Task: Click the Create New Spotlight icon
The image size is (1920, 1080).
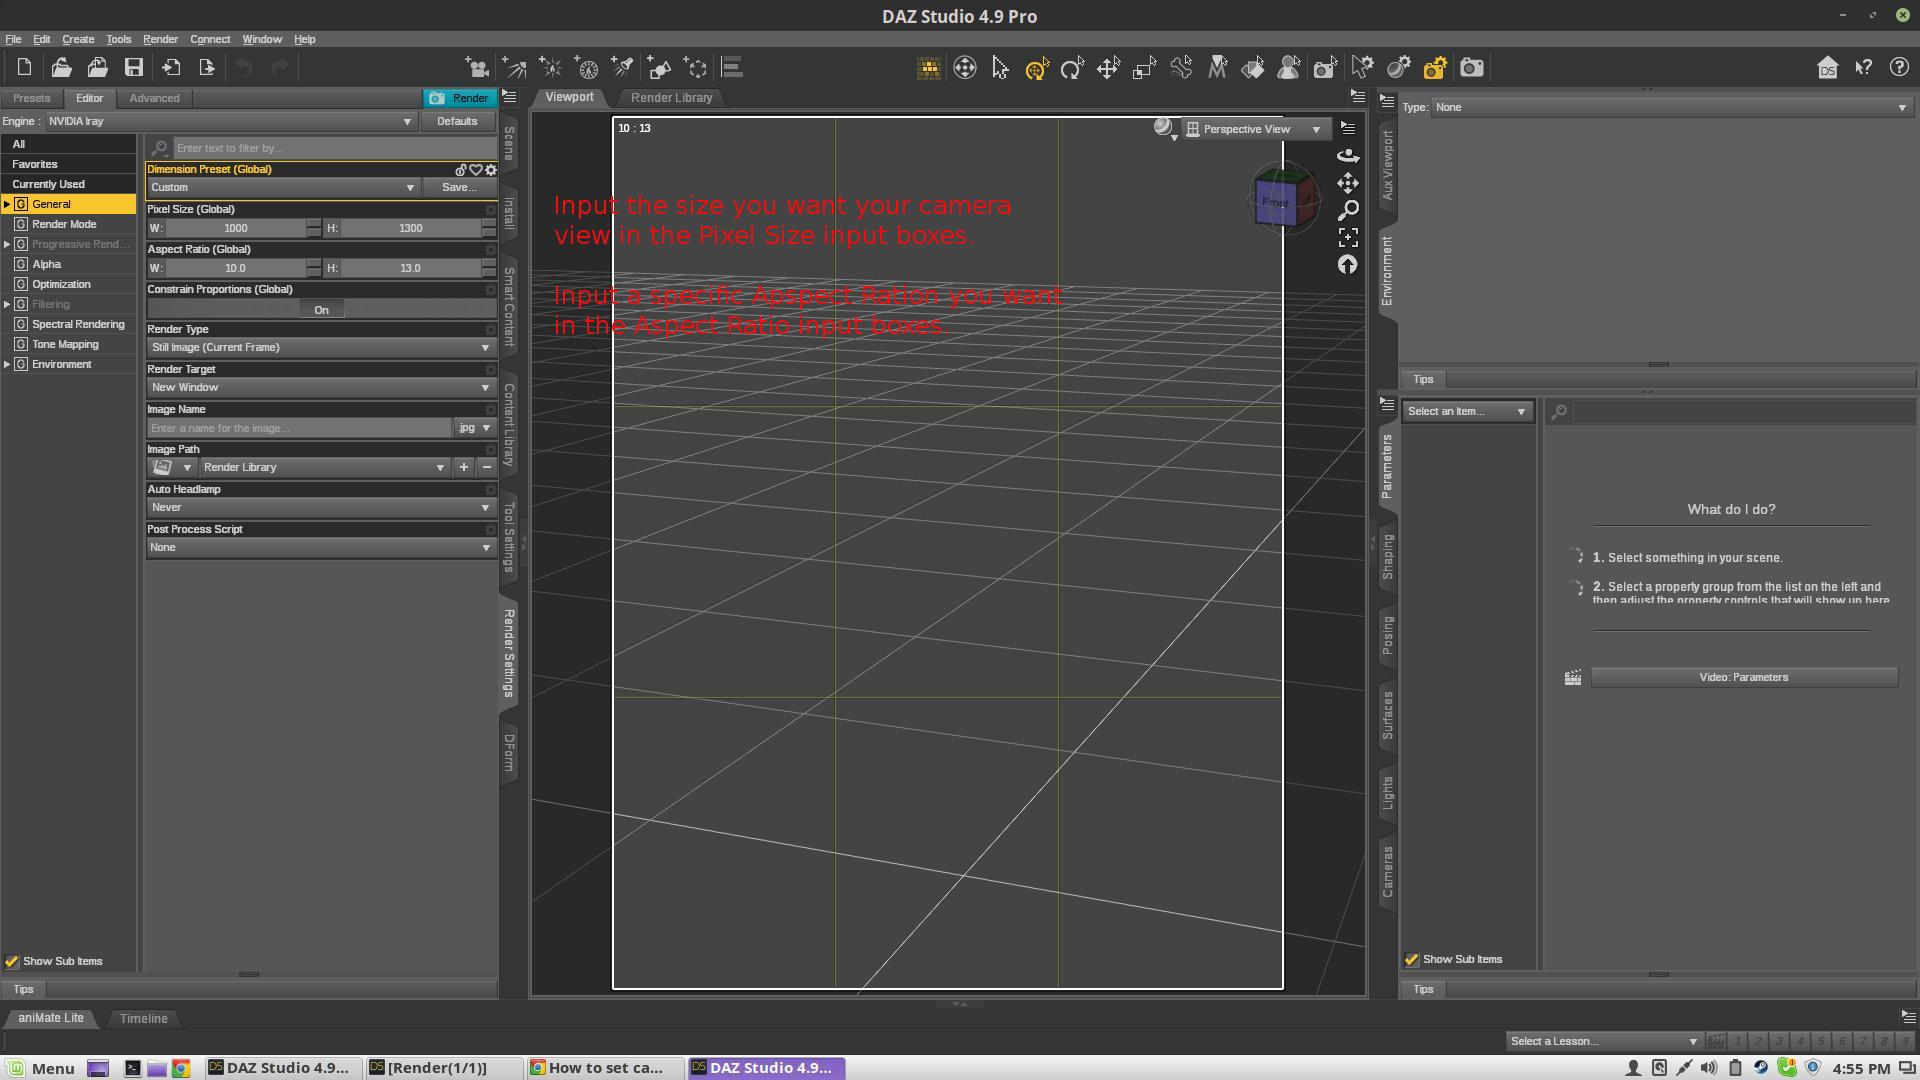Action: [x=623, y=68]
